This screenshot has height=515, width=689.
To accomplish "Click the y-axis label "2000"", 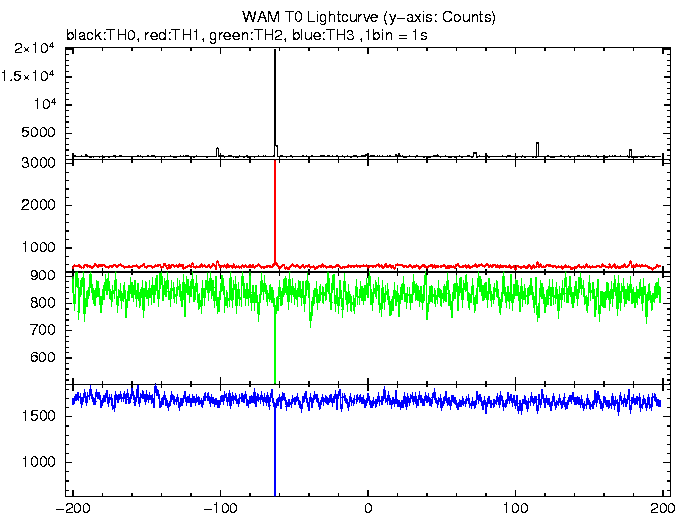I will (38, 205).
